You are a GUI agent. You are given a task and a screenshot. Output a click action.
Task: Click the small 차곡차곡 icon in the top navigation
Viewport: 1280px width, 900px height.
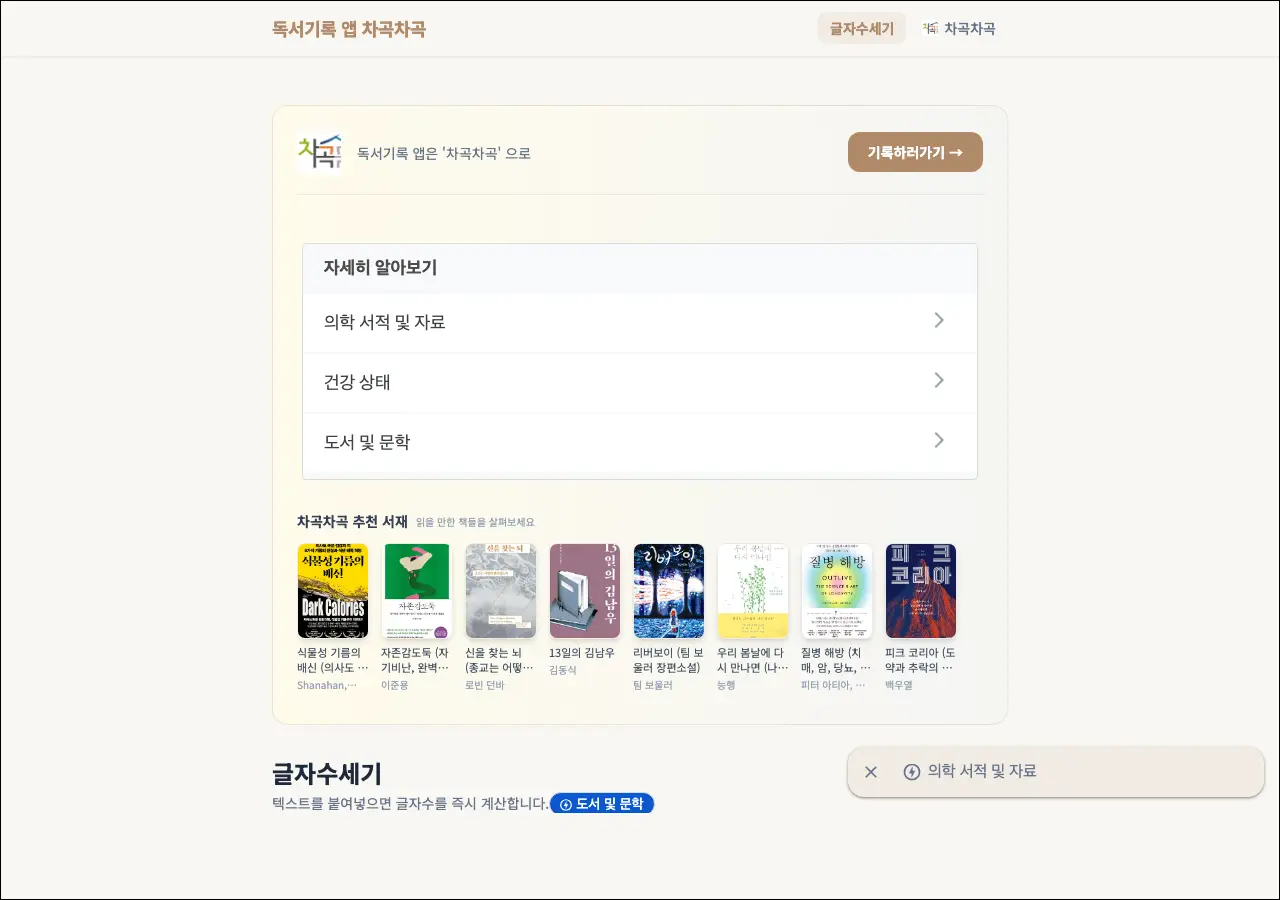point(930,28)
